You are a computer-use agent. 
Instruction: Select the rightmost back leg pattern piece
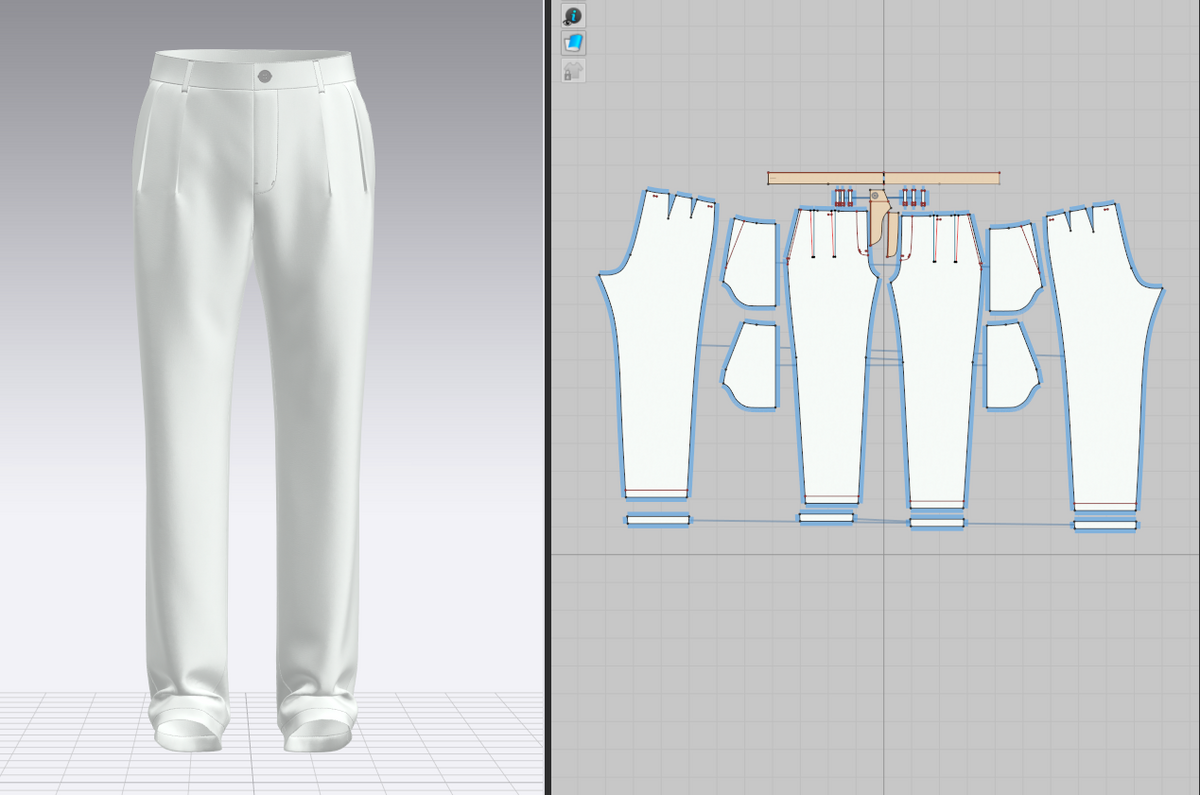tap(1105, 350)
